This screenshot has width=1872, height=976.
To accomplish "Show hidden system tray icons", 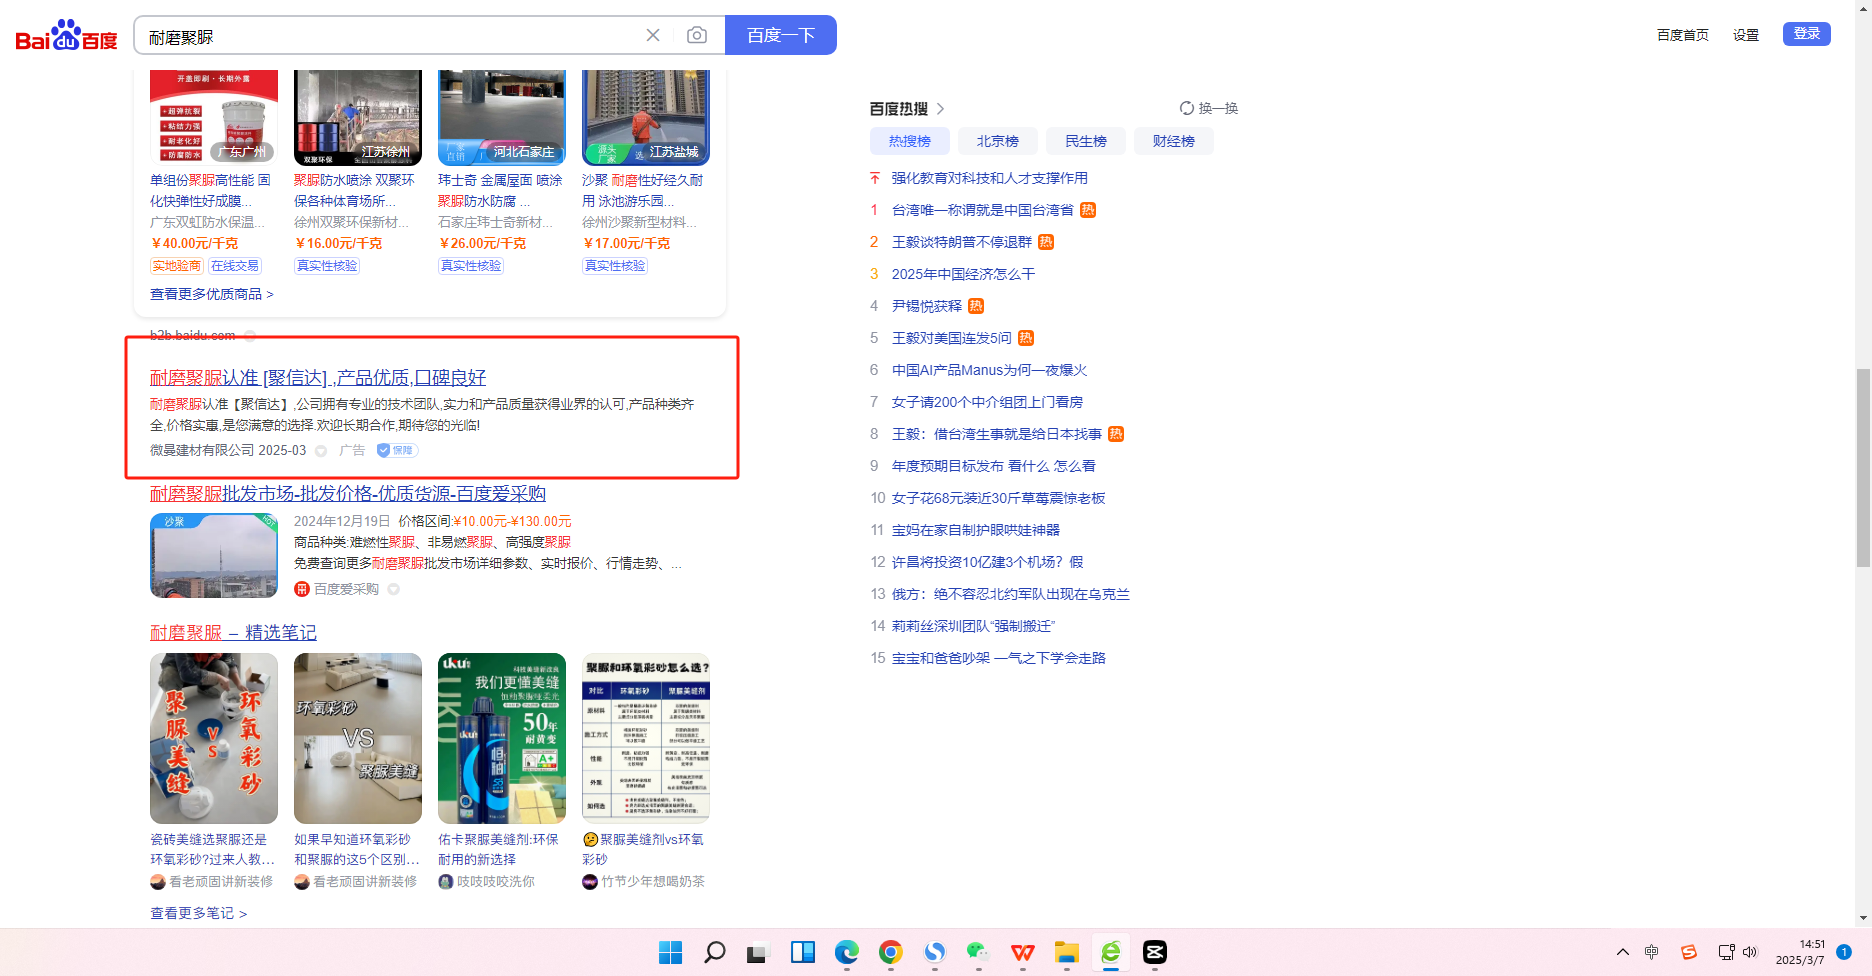I will [1622, 952].
